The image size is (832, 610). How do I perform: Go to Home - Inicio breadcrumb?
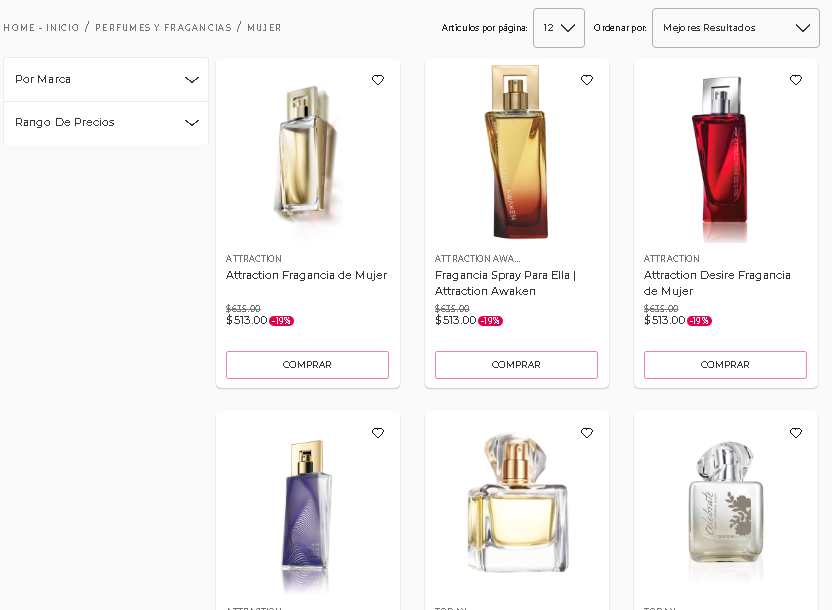click(x=41, y=28)
